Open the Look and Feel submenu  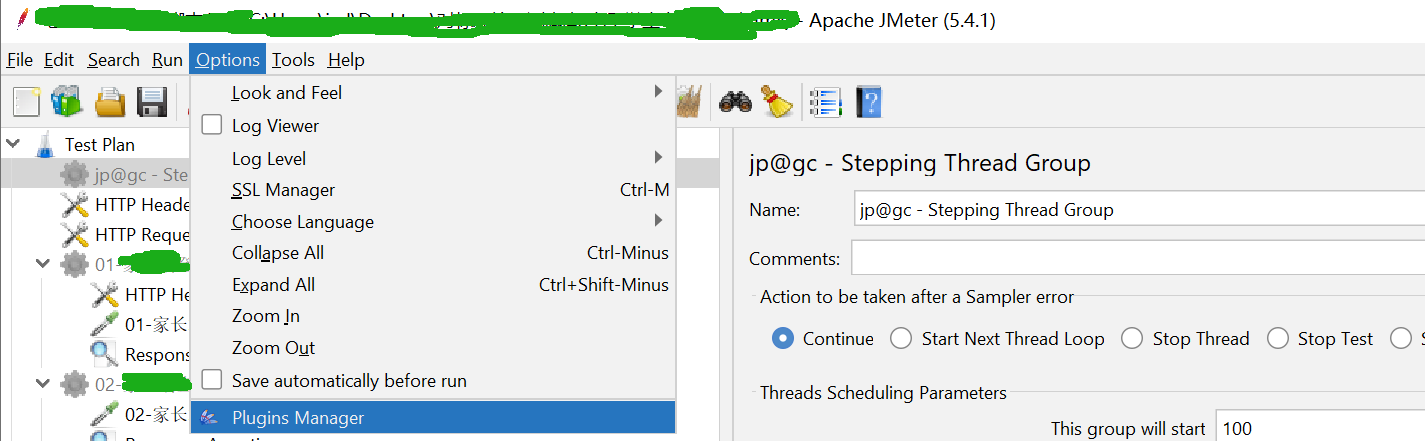[433, 92]
